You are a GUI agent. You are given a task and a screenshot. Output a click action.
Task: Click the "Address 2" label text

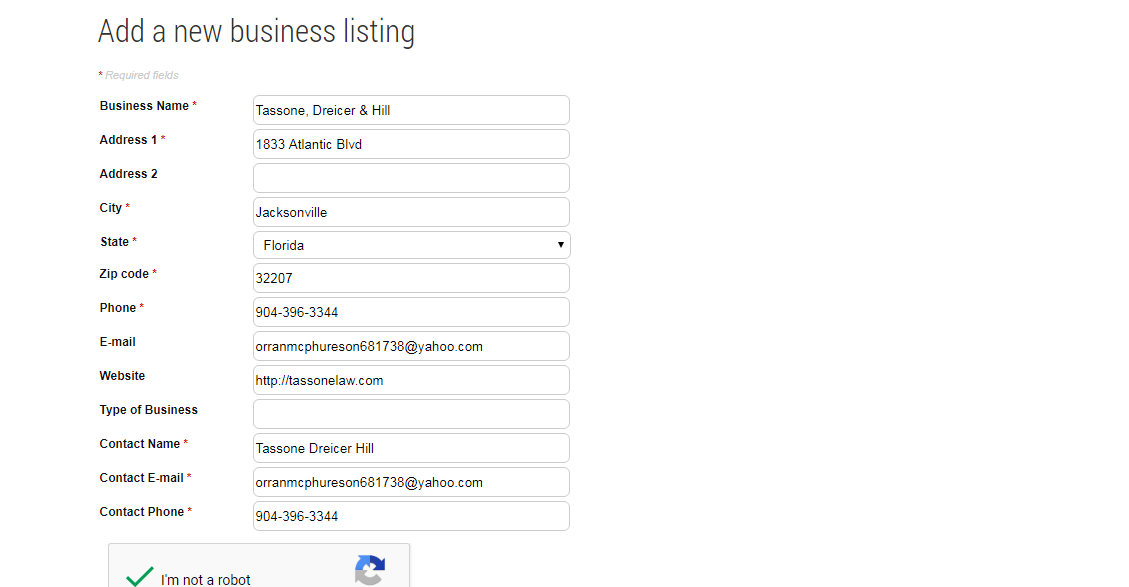pyautogui.click(x=128, y=174)
